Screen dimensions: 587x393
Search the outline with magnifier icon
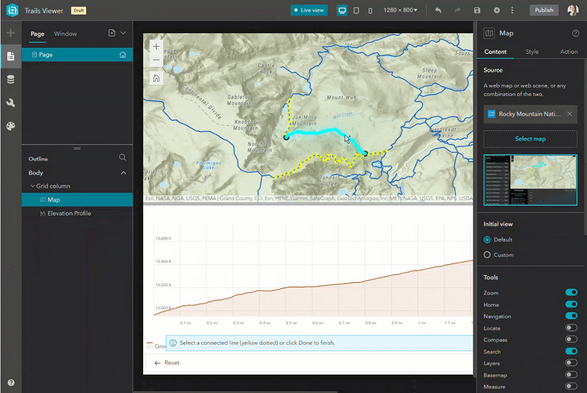[x=122, y=158]
